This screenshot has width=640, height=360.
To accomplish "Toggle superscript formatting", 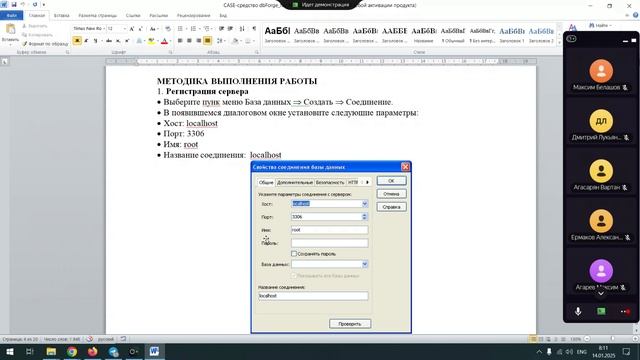I will coord(127,41).
